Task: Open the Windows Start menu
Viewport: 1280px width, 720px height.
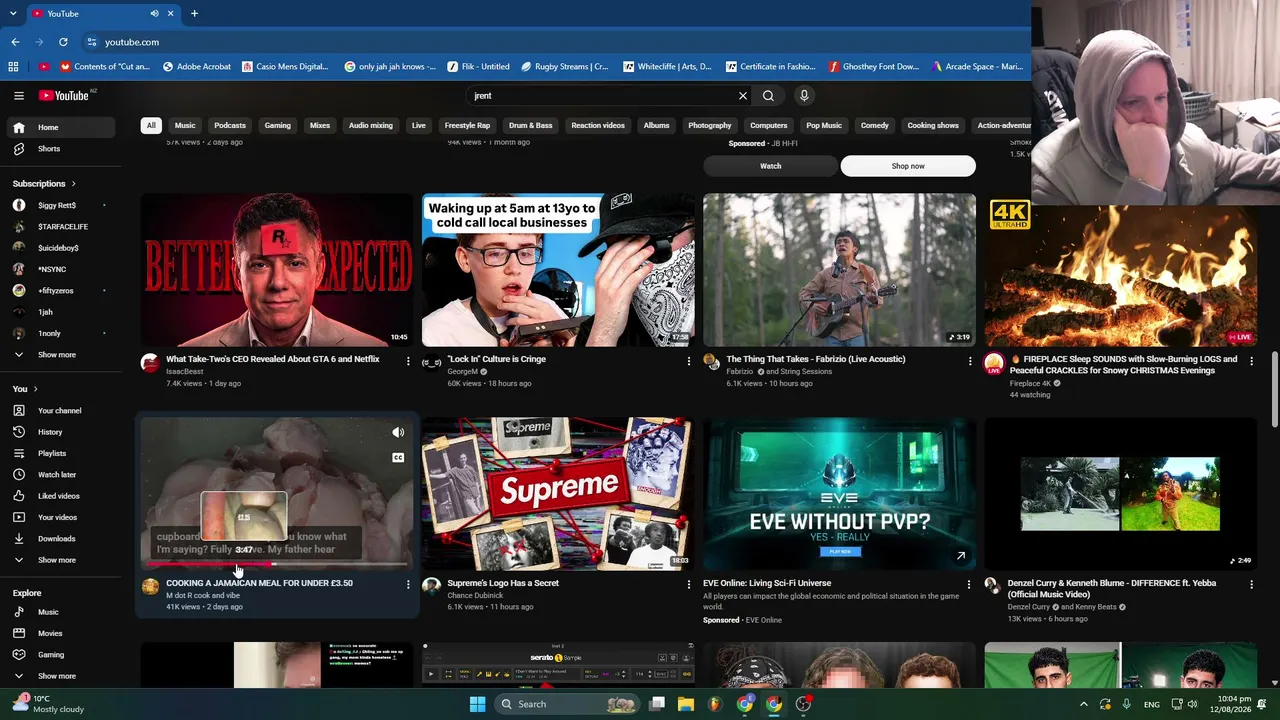Action: [x=477, y=704]
